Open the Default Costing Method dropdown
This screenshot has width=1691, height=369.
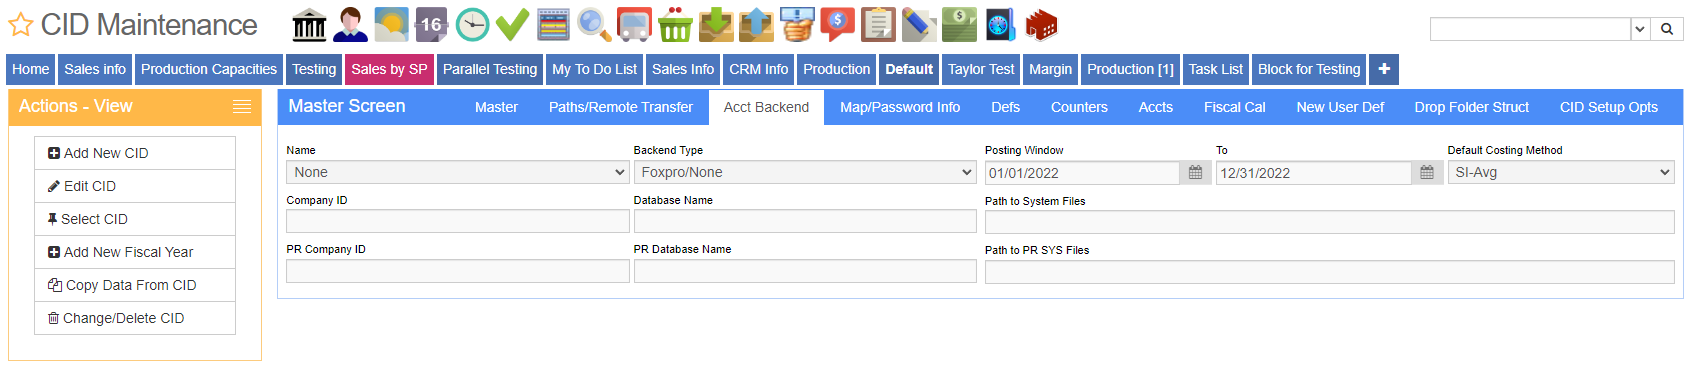[1561, 172]
